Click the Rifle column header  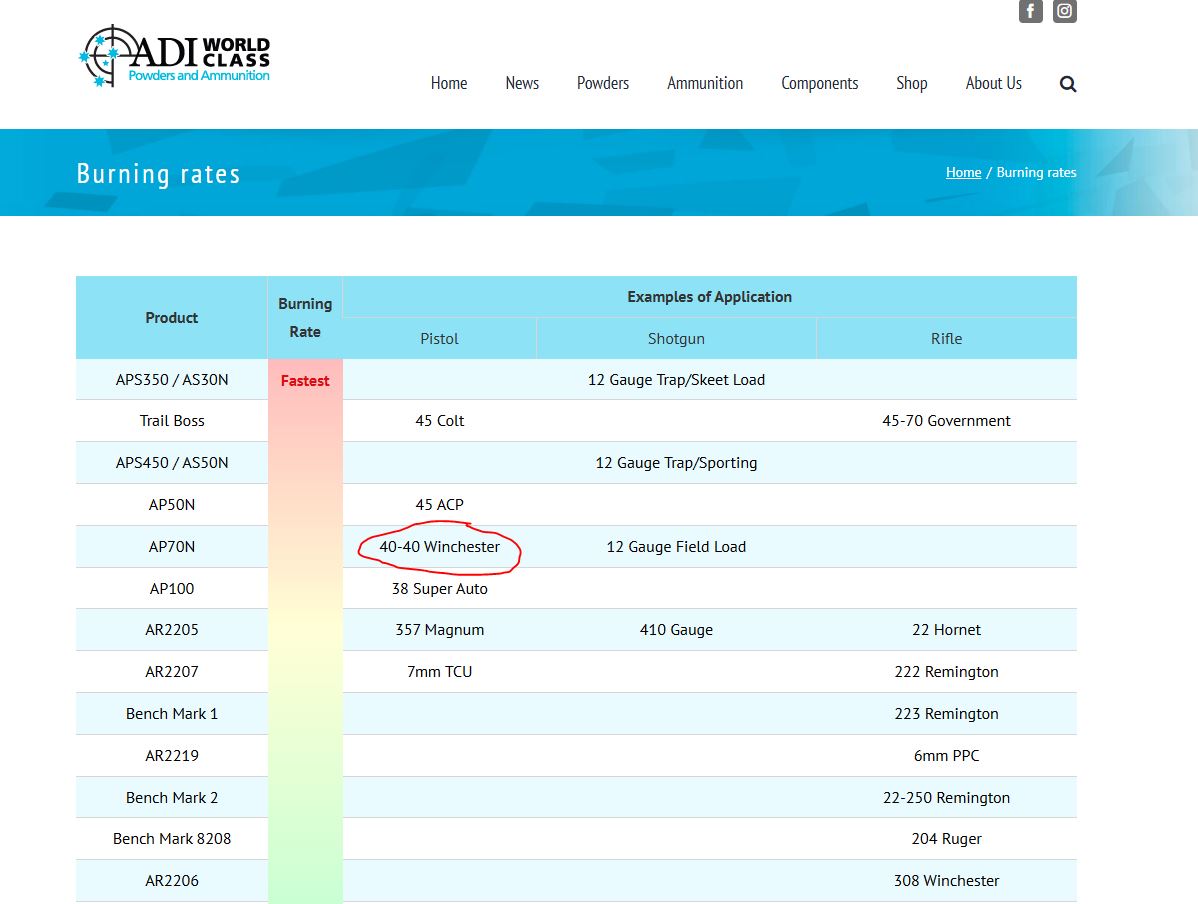pyautogui.click(x=946, y=339)
